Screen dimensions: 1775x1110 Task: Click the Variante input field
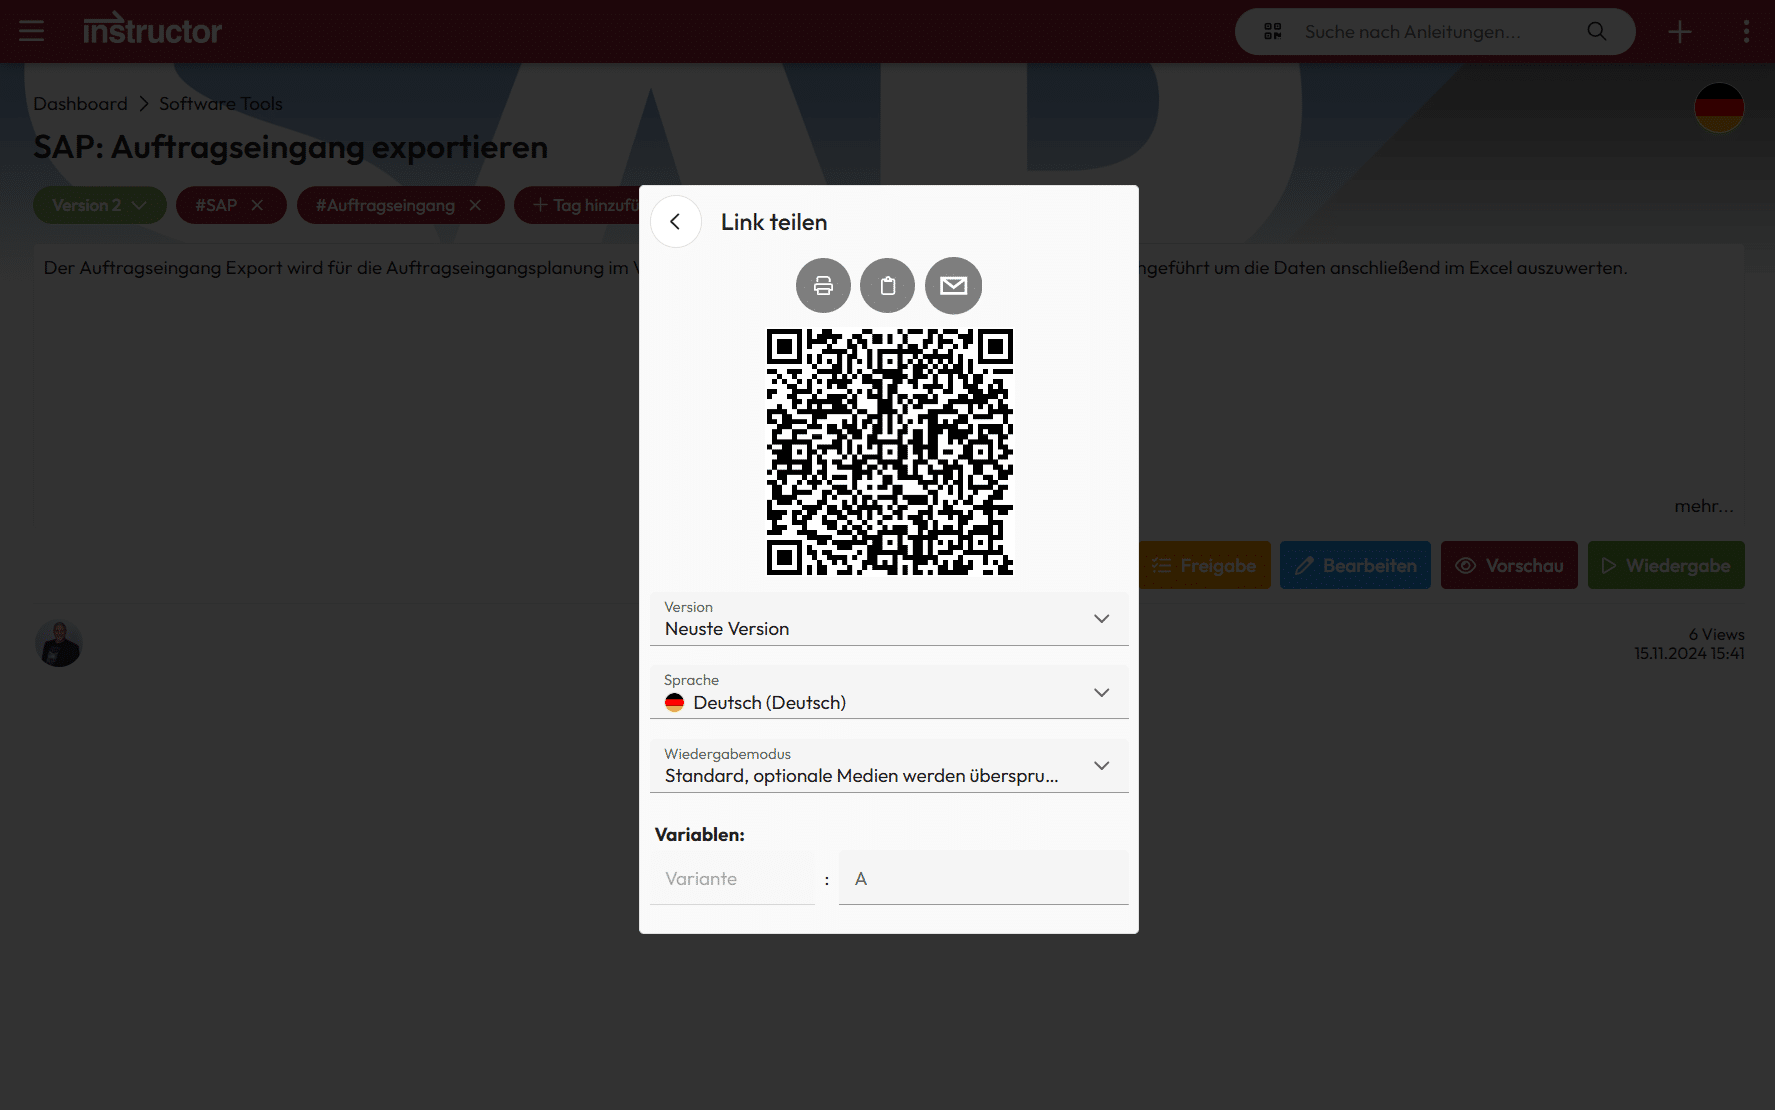(x=732, y=878)
